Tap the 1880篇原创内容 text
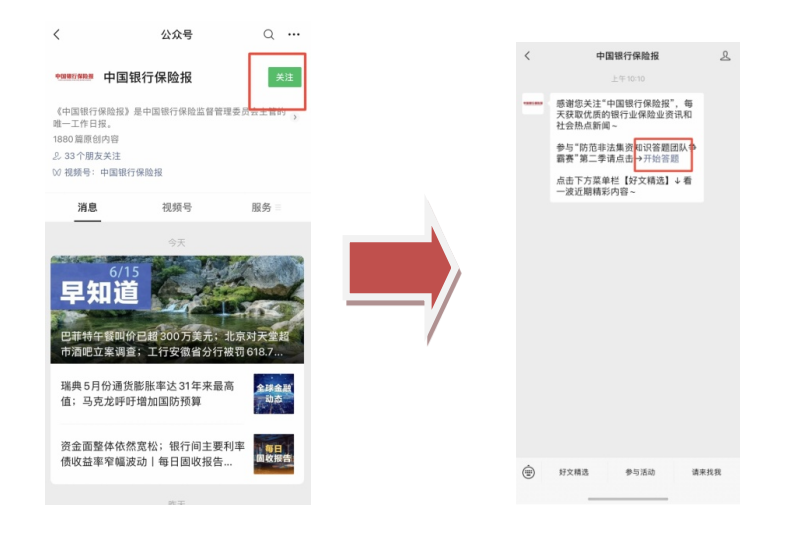Screen dimensions: 790x538 pyautogui.click(x=86, y=139)
